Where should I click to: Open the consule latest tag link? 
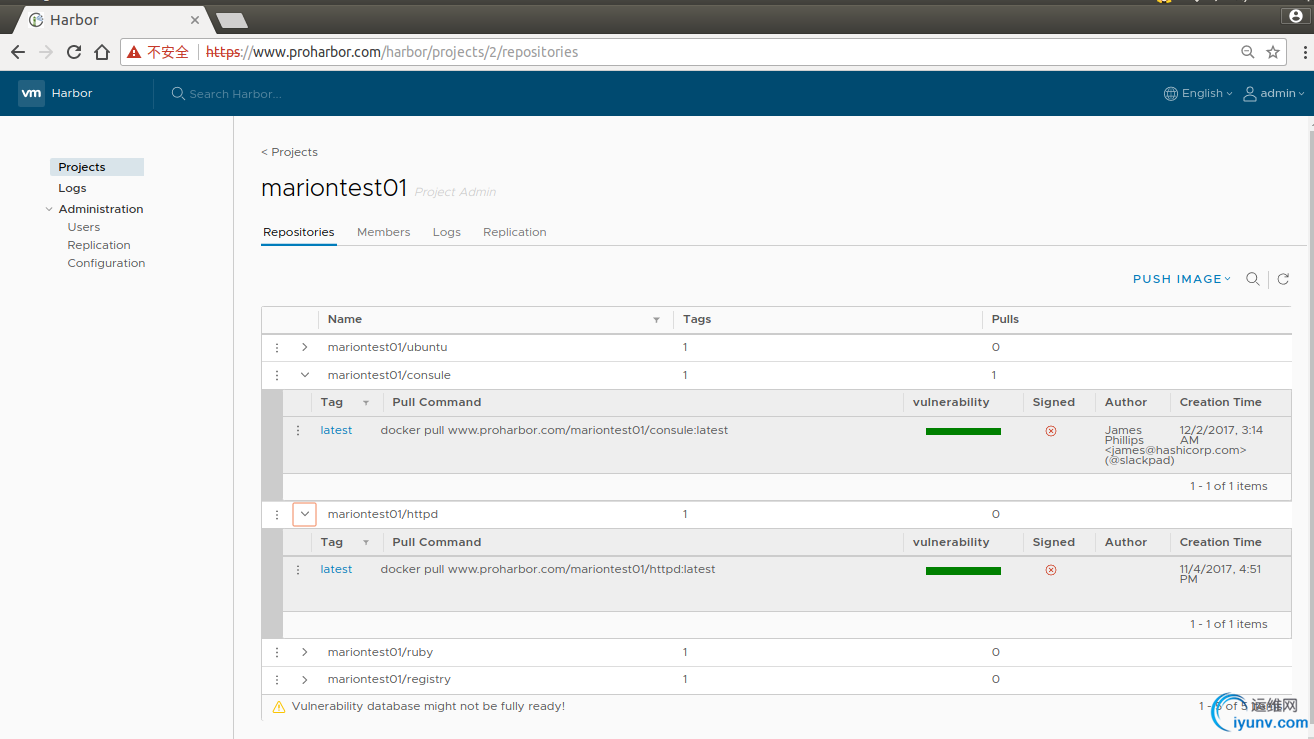336,430
